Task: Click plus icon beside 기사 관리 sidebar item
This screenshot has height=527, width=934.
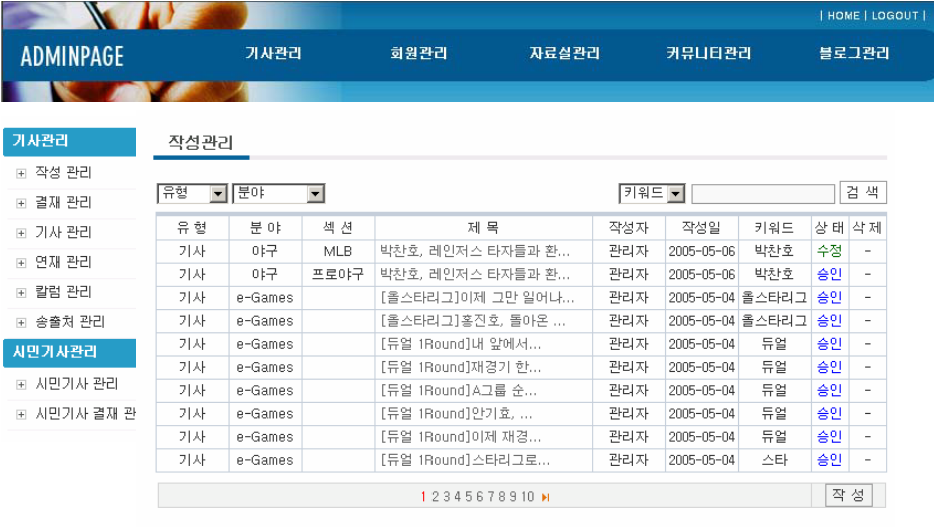Action: click(21, 233)
